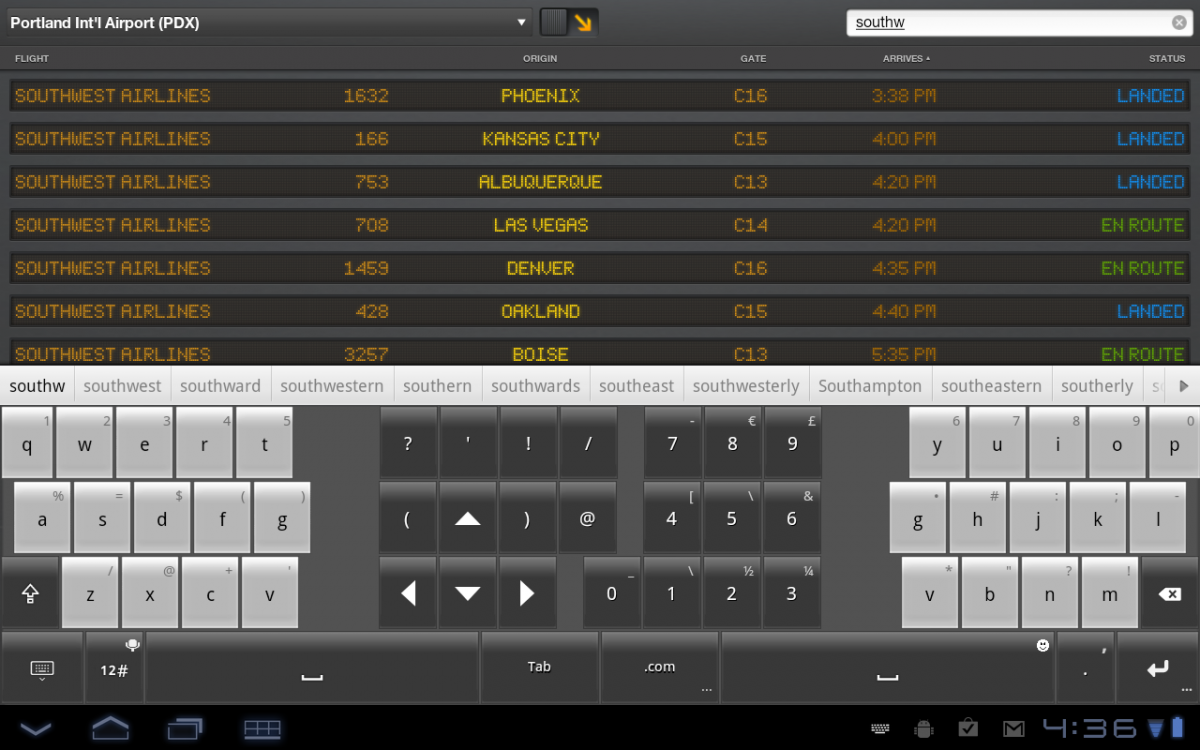Tap the left arrow navigation key

click(408, 593)
